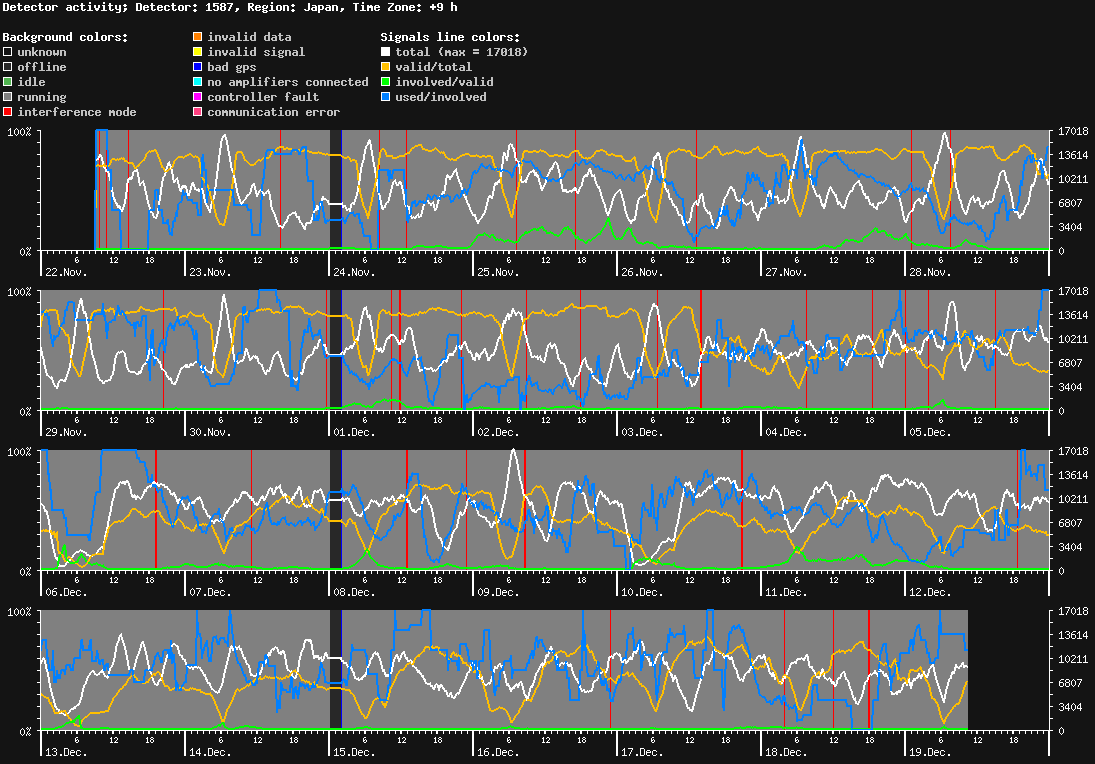This screenshot has width=1095, height=764.
Task: Click the green involved/valid line swatch
Action: click(x=386, y=82)
